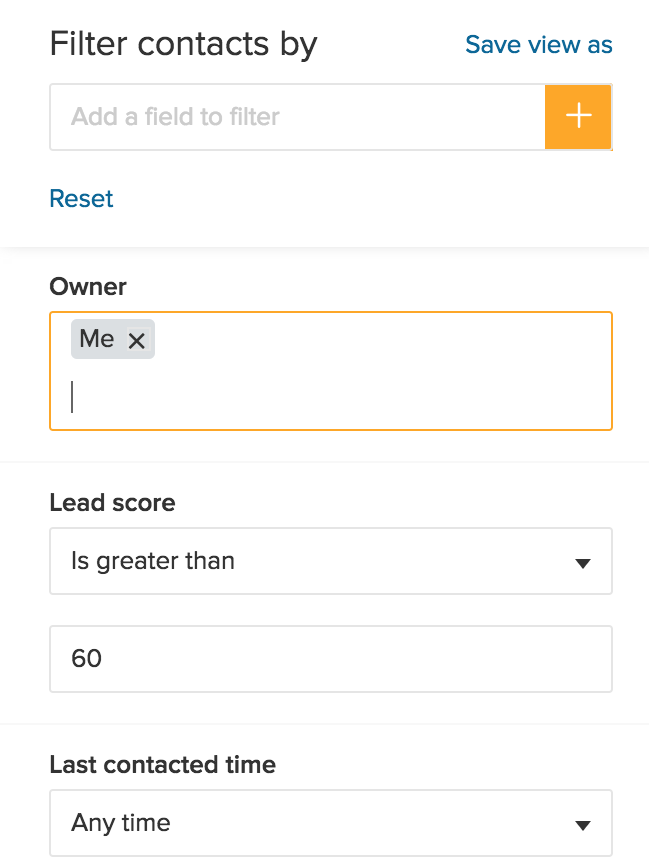
Task: Place cursor in the Owner text line
Action: (x=331, y=397)
